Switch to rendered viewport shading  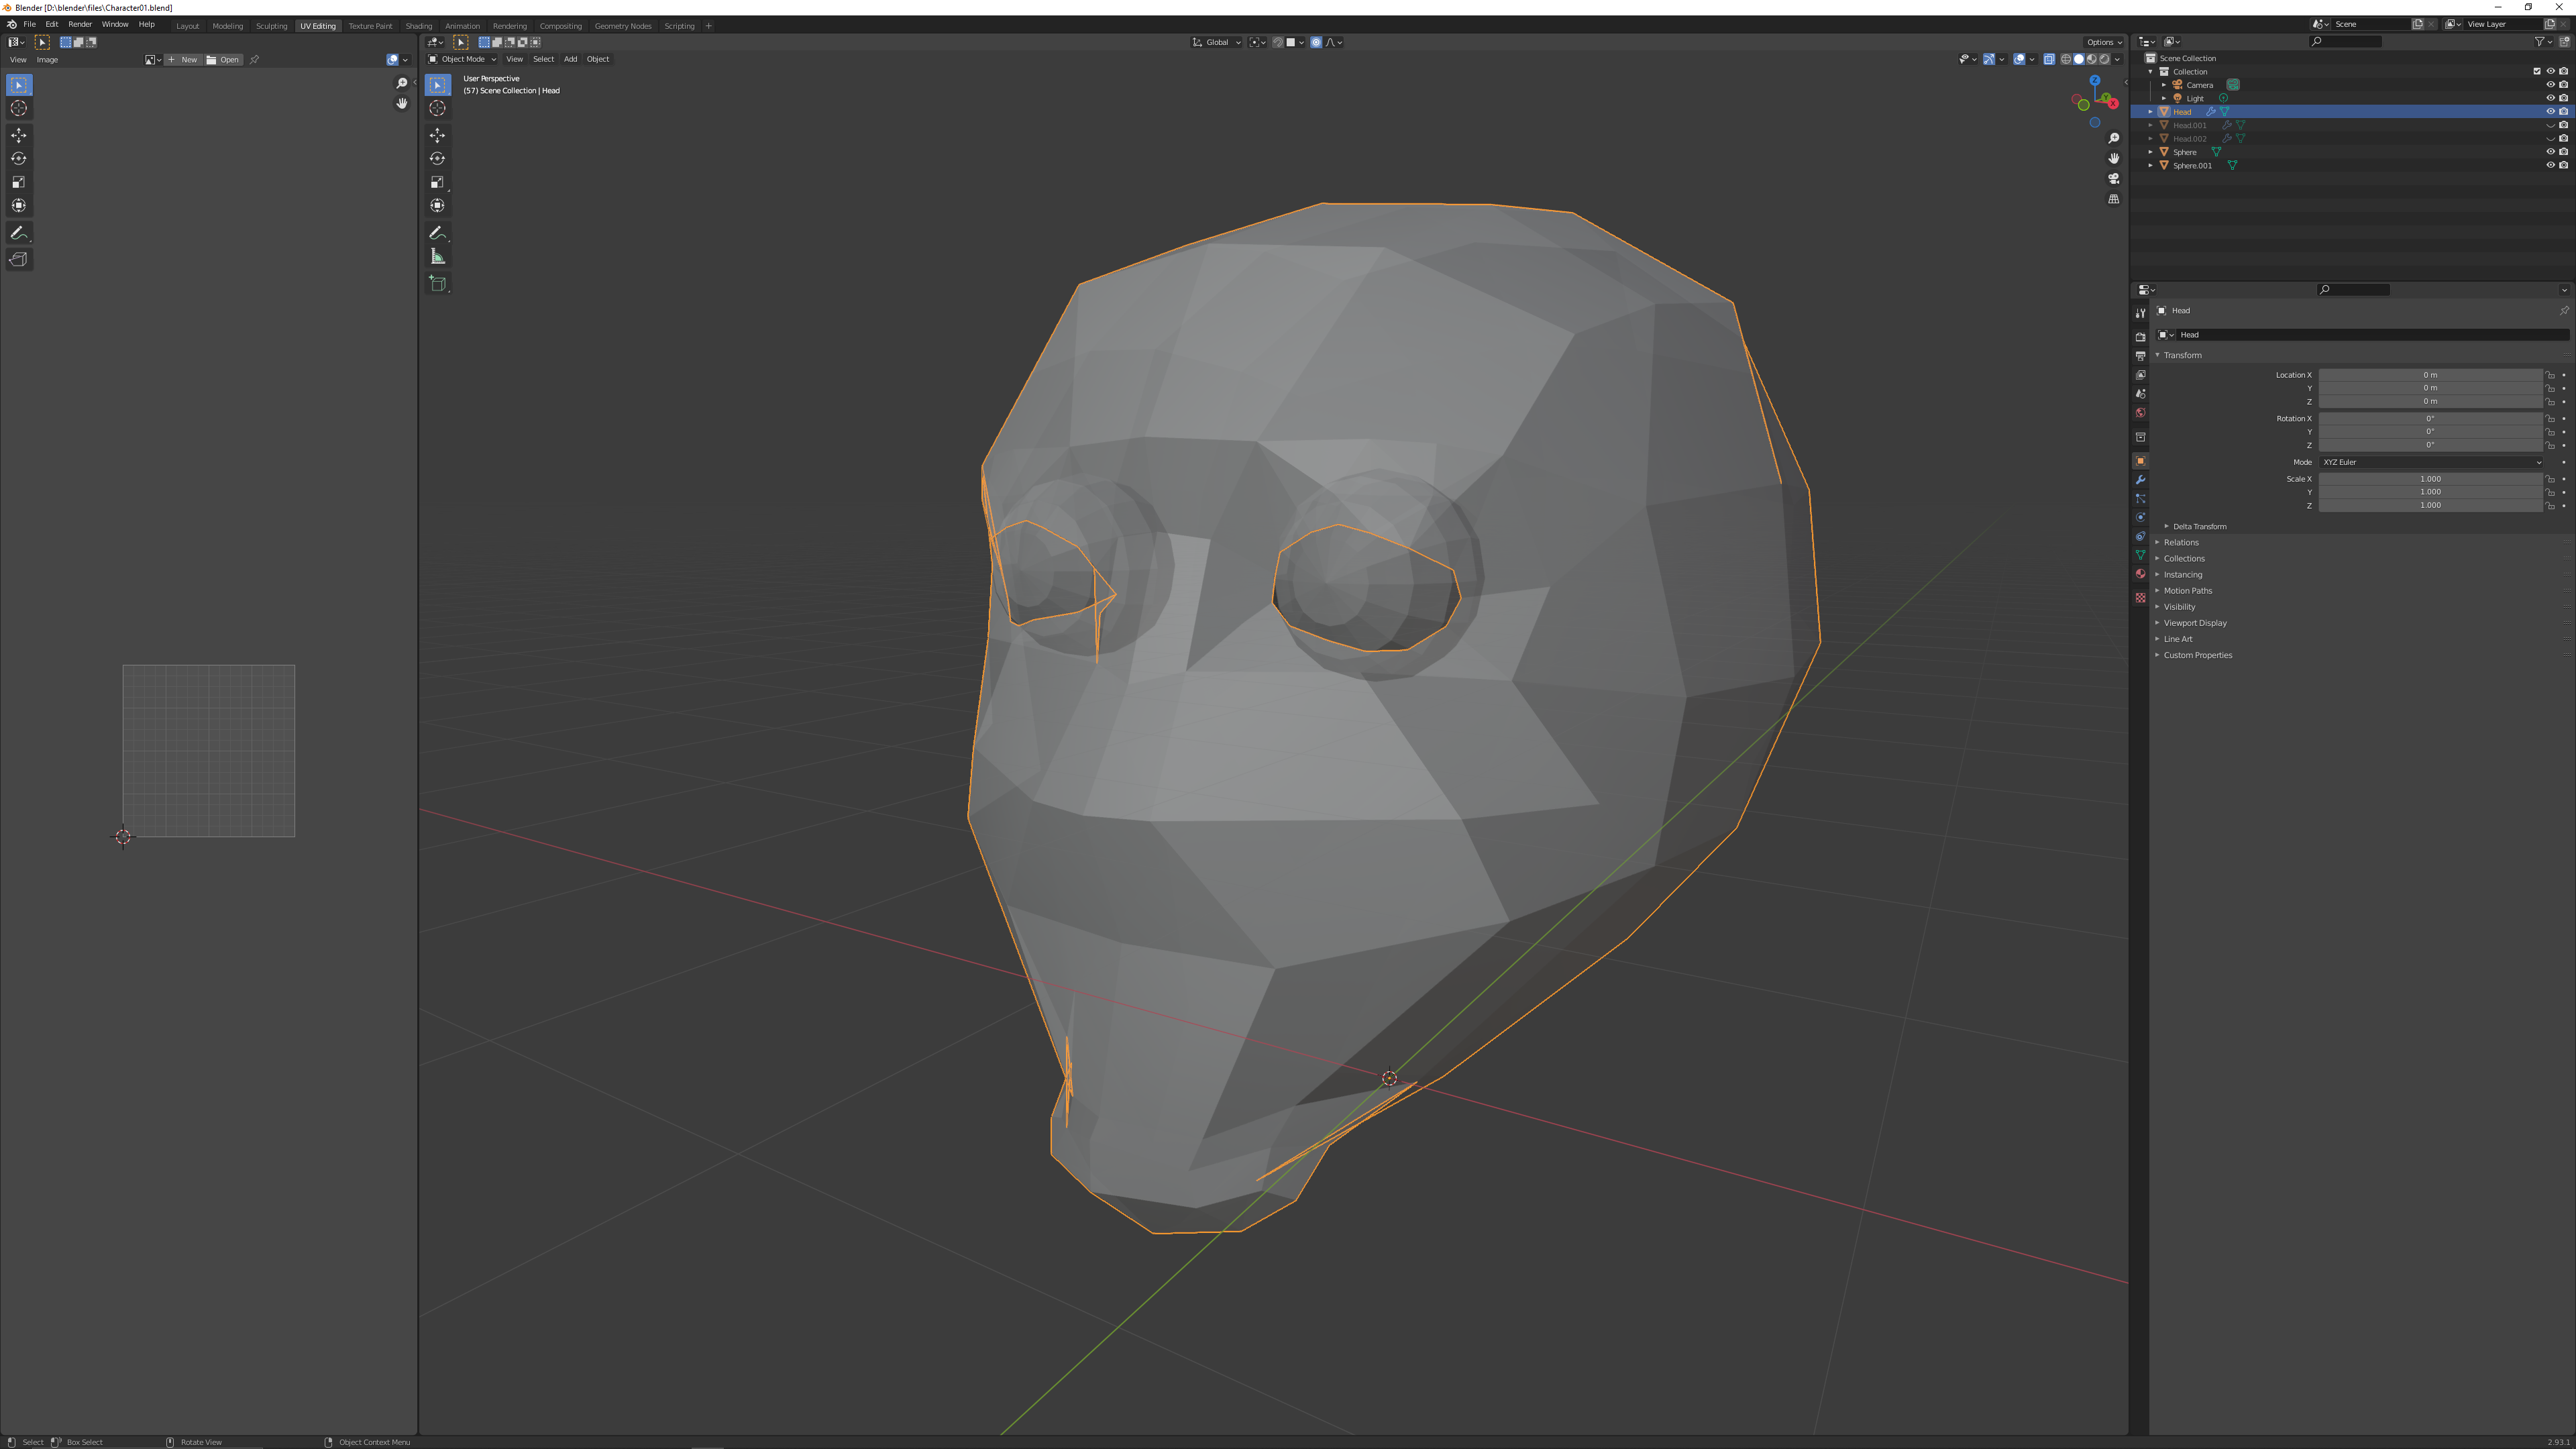pos(2104,59)
